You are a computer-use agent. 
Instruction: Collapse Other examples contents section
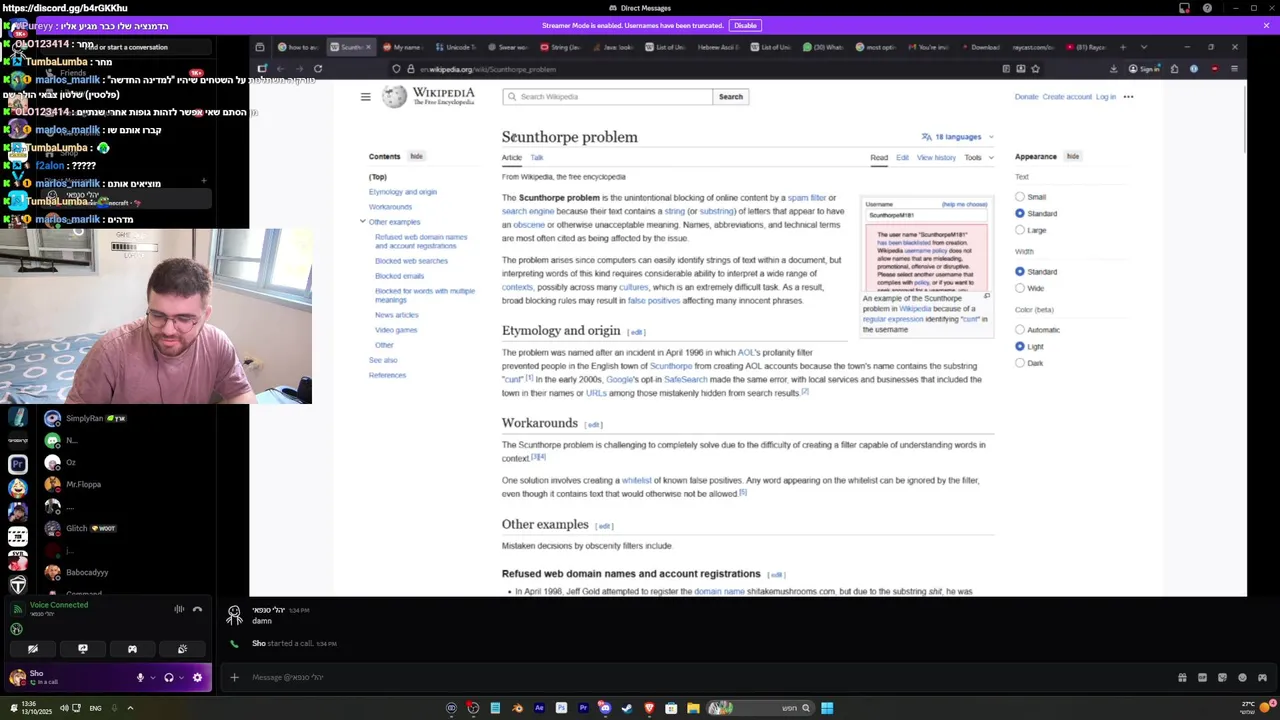tap(363, 221)
